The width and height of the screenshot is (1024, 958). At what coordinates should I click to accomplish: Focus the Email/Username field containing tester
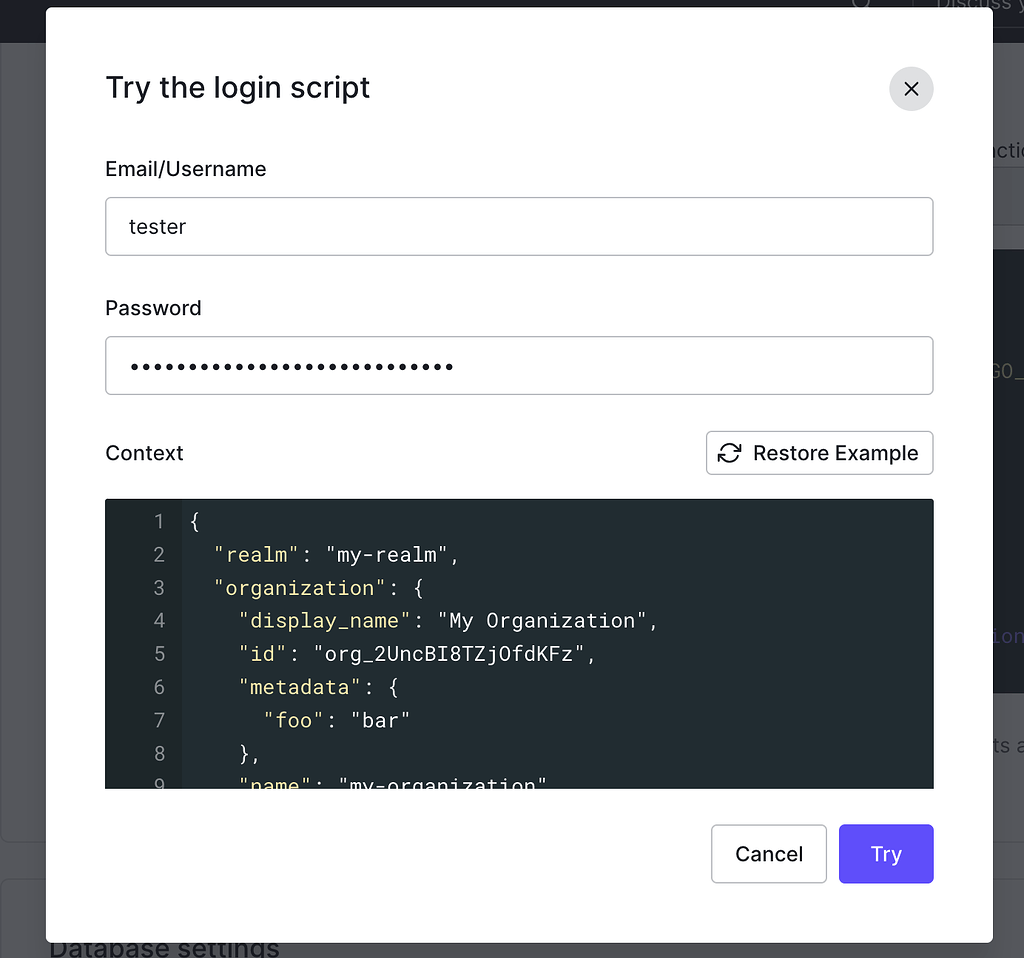(x=519, y=226)
